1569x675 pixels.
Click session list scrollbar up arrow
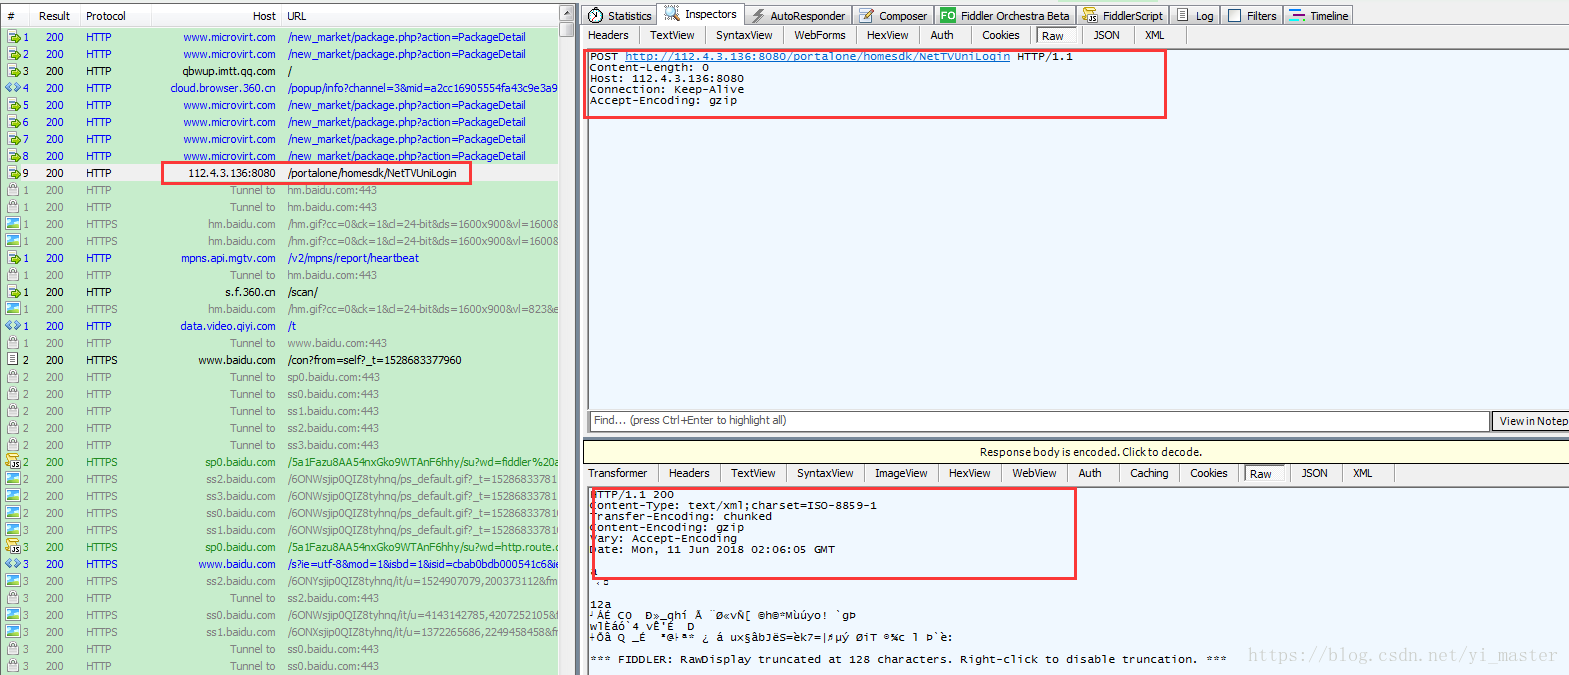tap(567, 13)
